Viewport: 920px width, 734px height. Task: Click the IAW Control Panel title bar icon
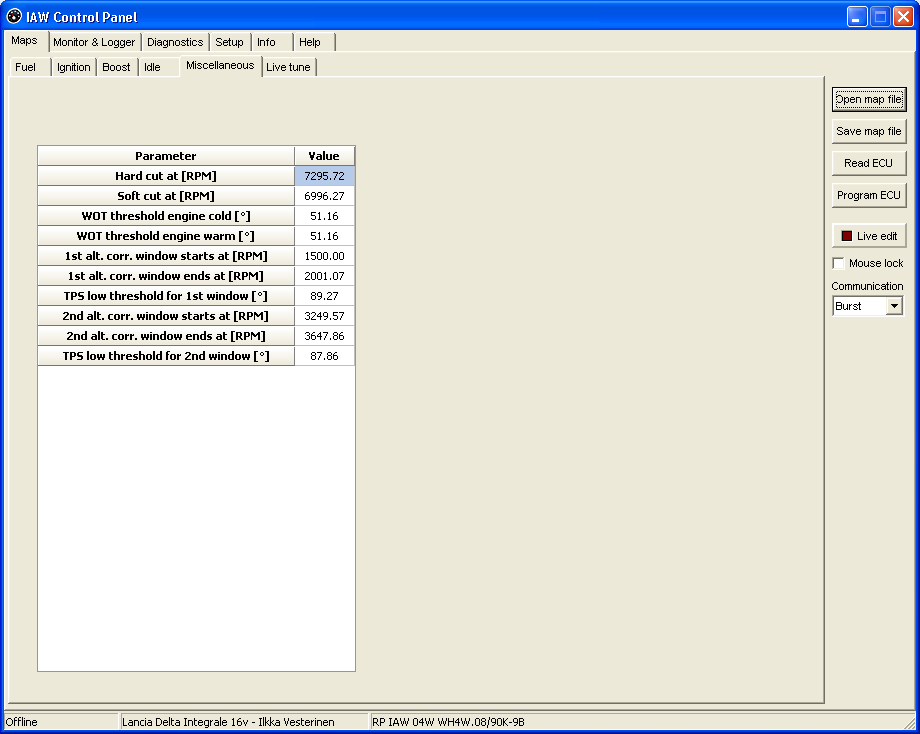pos(14,16)
